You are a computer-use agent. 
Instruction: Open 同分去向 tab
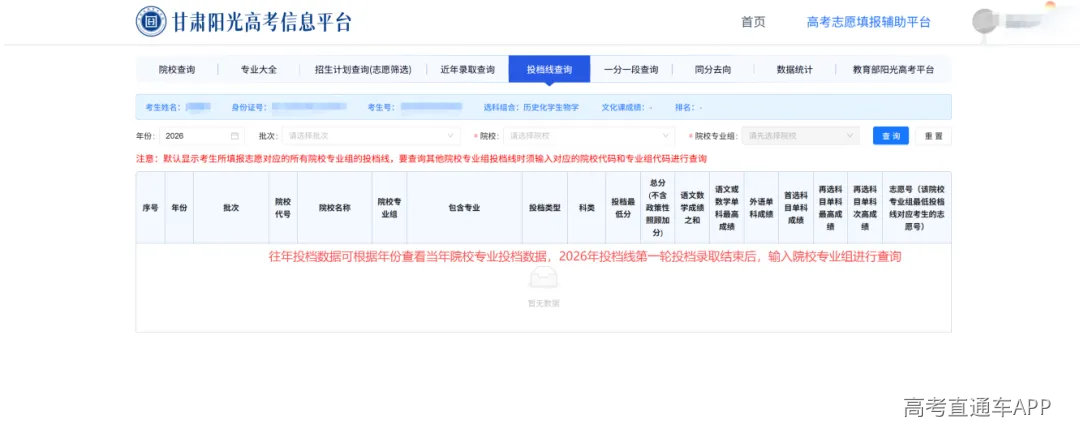click(x=713, y=70)
